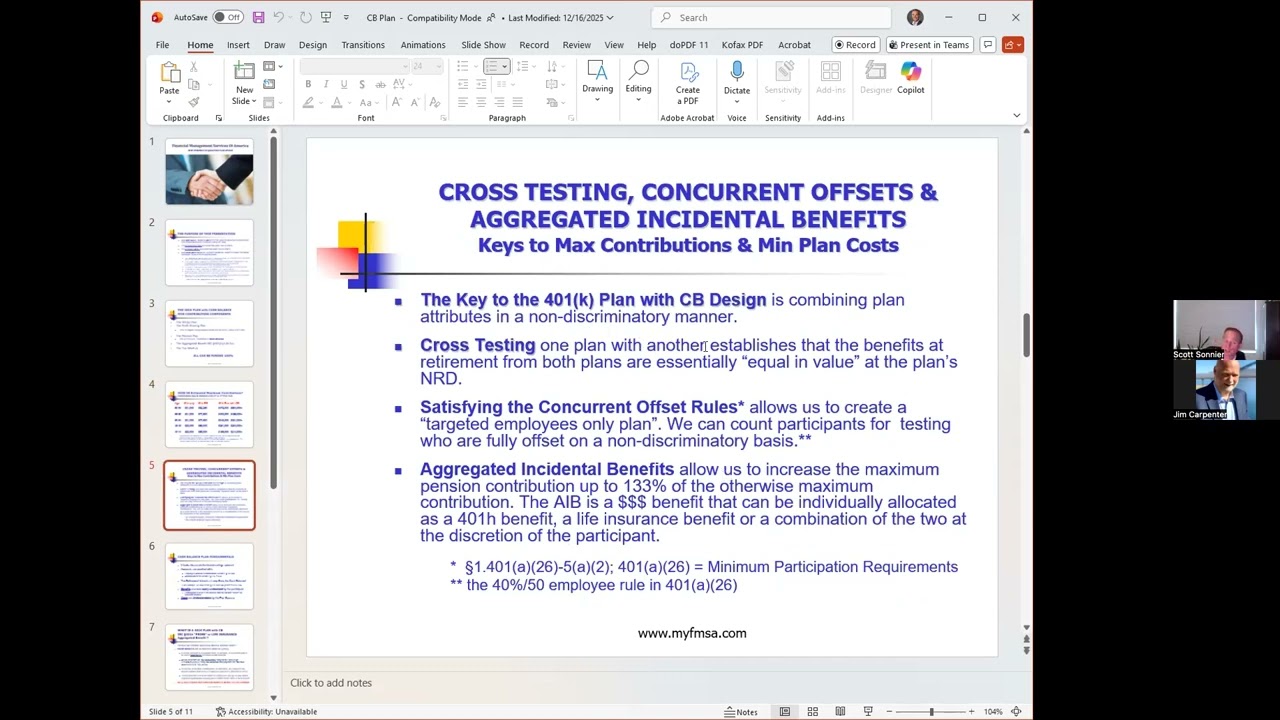
Task: Switch to the Insert tab
Action: click(238, 45)
